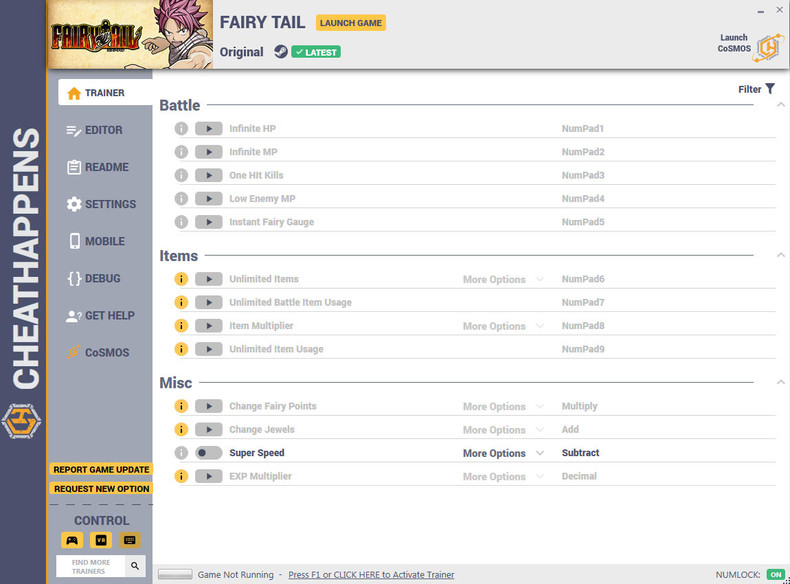Expand More Options for Super Speed
The image size is (790, 584).
(503, 453)
